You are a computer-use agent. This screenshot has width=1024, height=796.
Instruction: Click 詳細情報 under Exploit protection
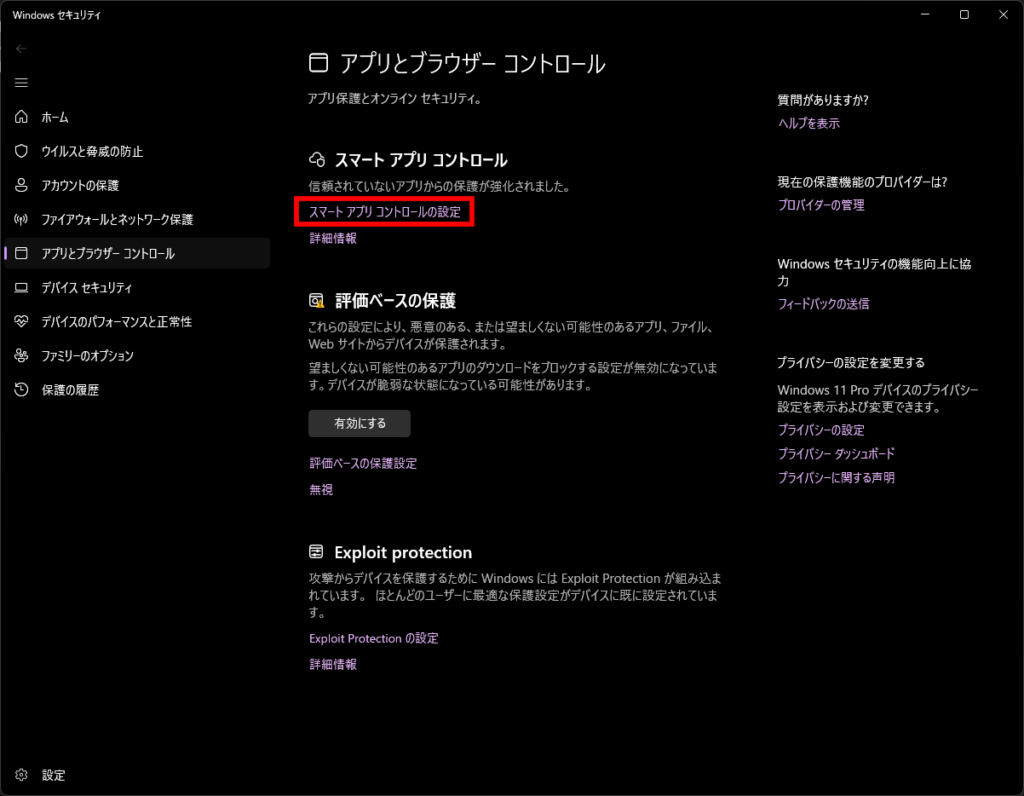click(333, 664)
